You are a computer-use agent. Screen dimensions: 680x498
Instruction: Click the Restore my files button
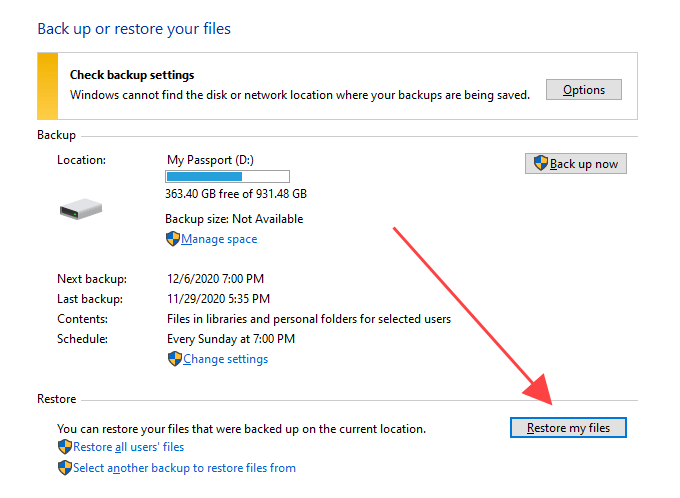[568, 428]
